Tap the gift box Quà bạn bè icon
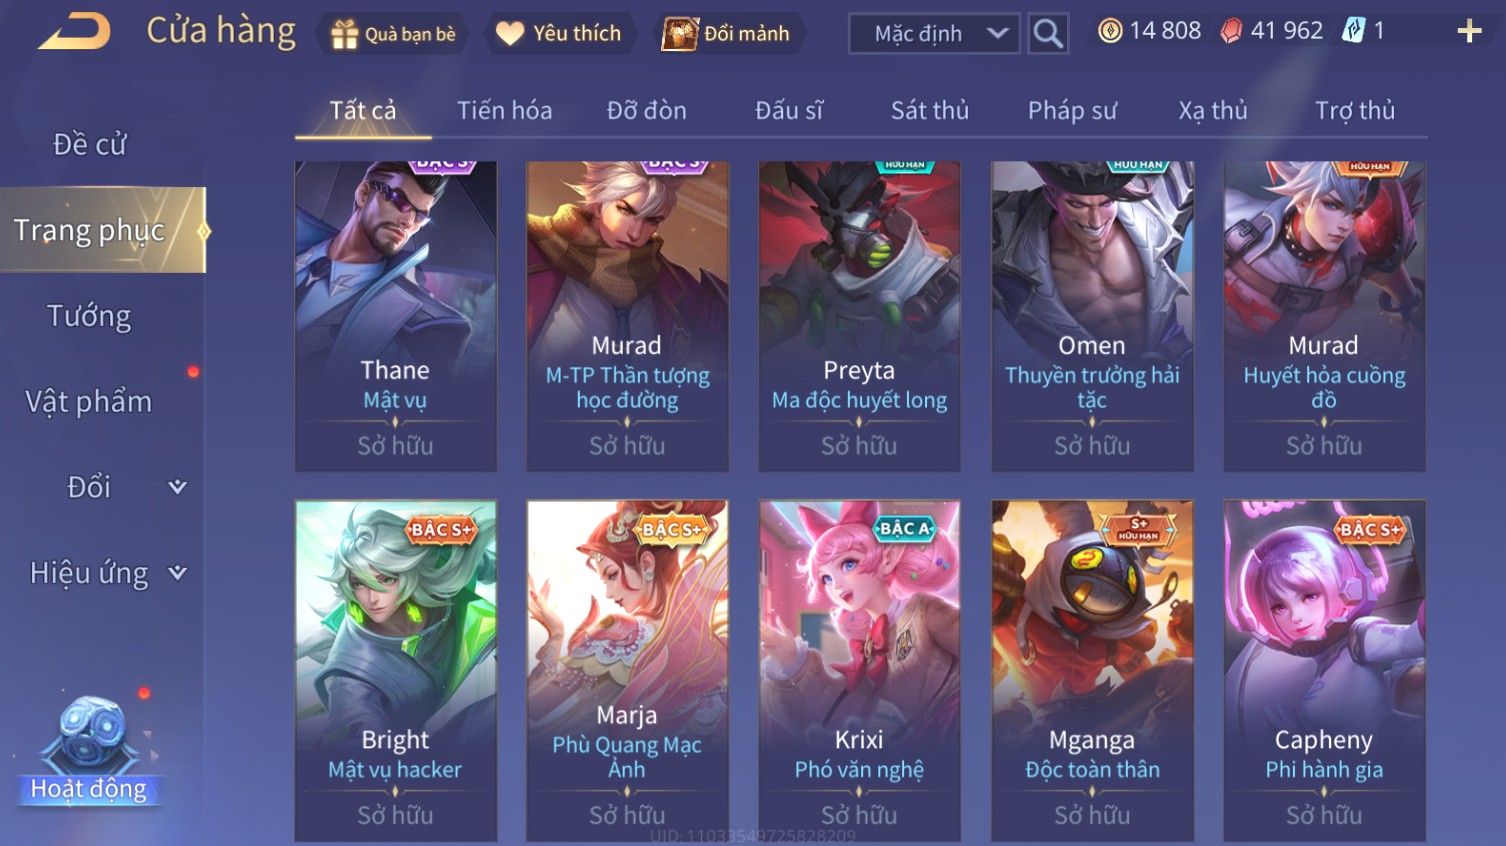 pos(344,34)
